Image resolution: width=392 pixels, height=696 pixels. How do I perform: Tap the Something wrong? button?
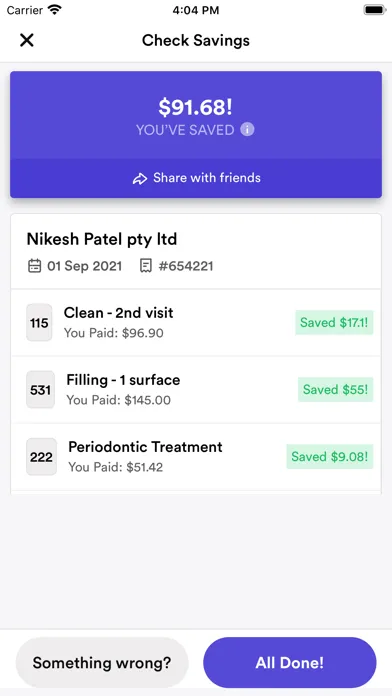[102, 663]
